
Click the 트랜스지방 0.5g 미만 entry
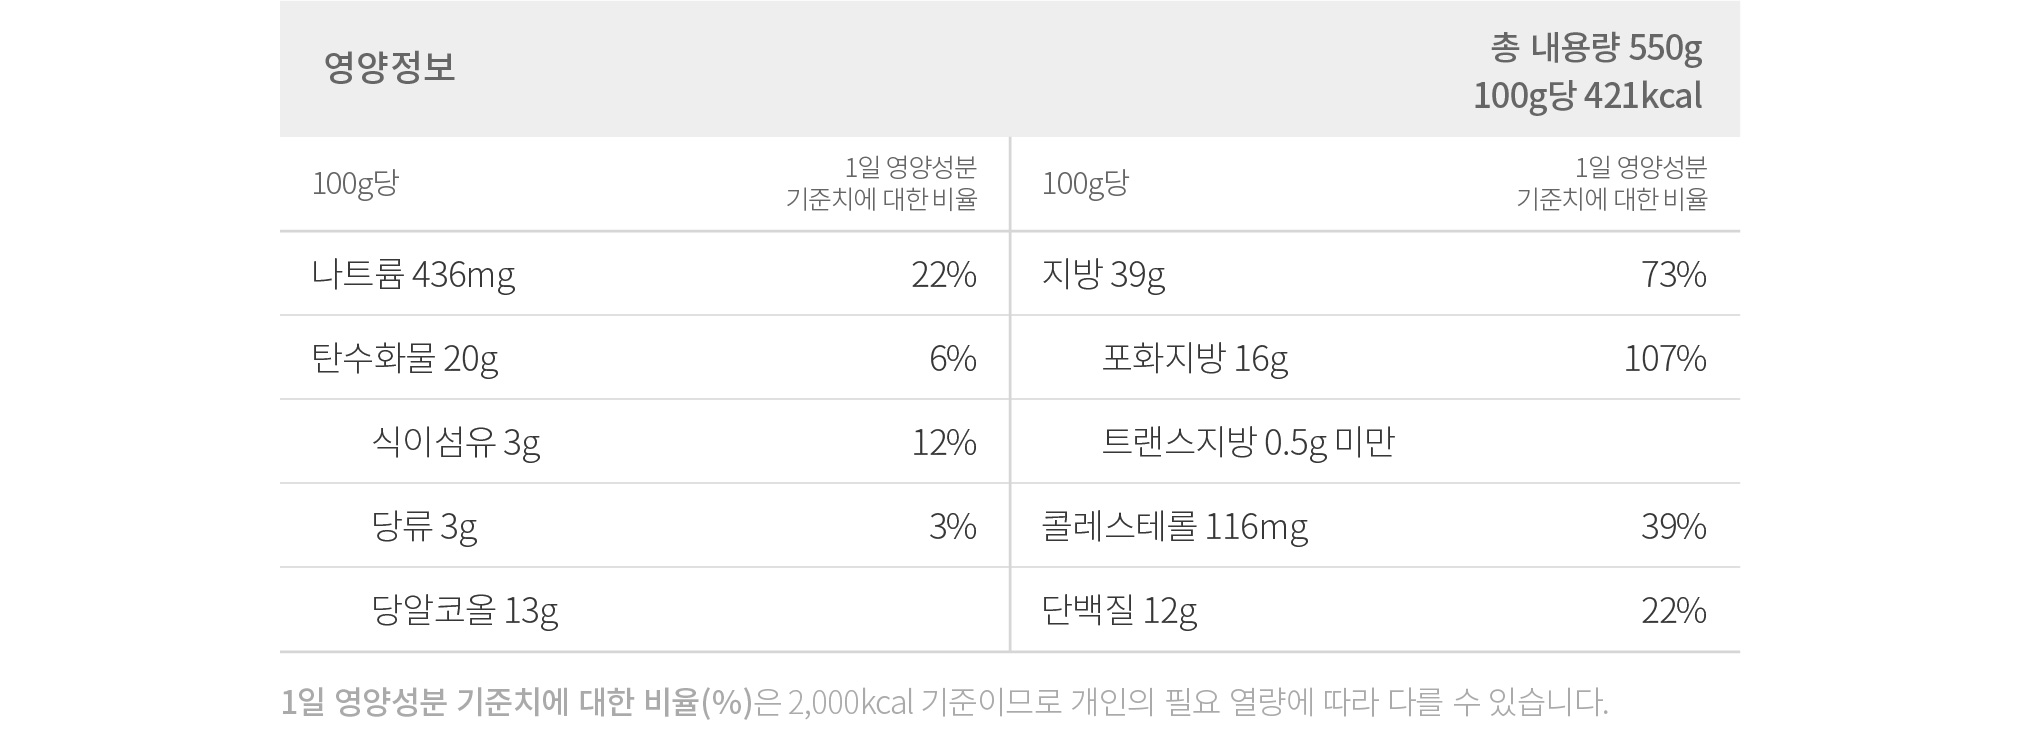pos(1248,442)
